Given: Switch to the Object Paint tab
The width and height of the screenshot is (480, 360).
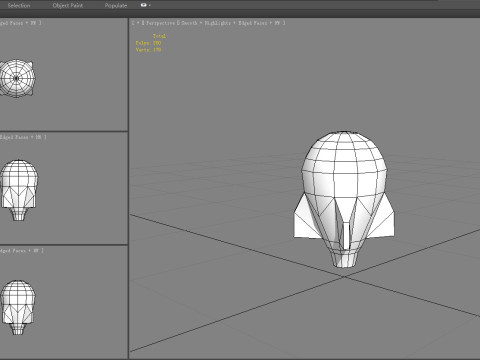Looking at the screenshot, I should tap(68, 5).
